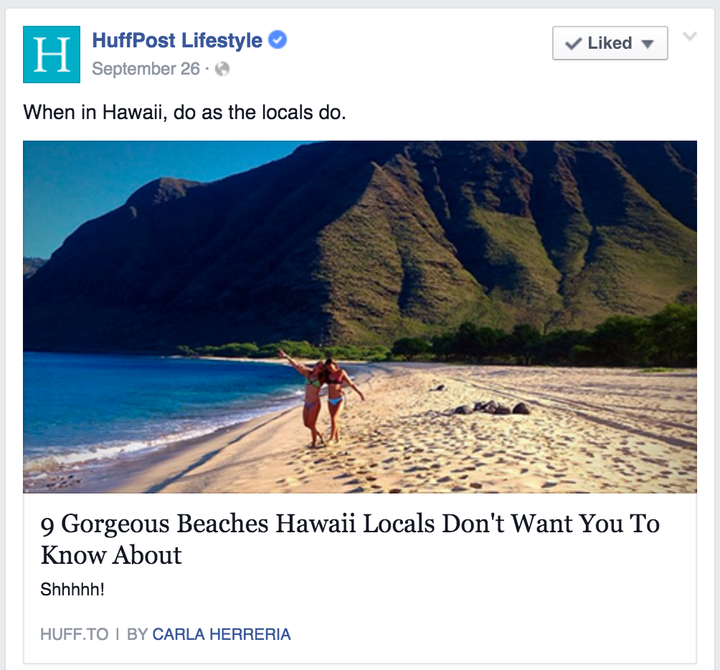Open author Carla Herreria's link
Screen dimensions: 720x670
click(221, 634)
